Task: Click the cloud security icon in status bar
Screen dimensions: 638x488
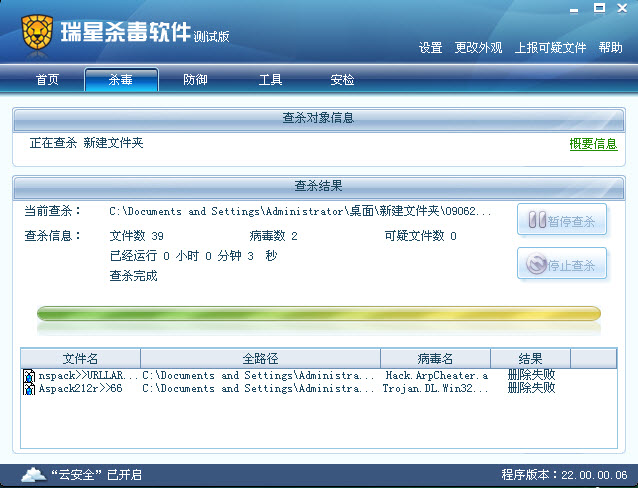Action: pos(34,475)
